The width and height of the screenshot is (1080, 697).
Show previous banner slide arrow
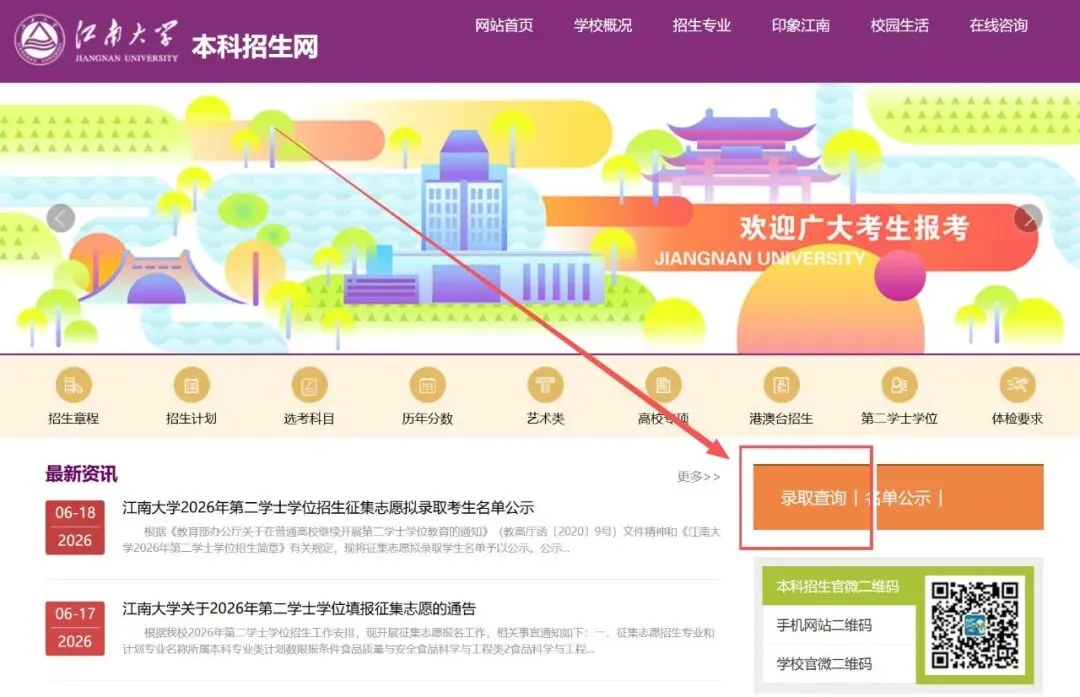click(x=61, y=218)
